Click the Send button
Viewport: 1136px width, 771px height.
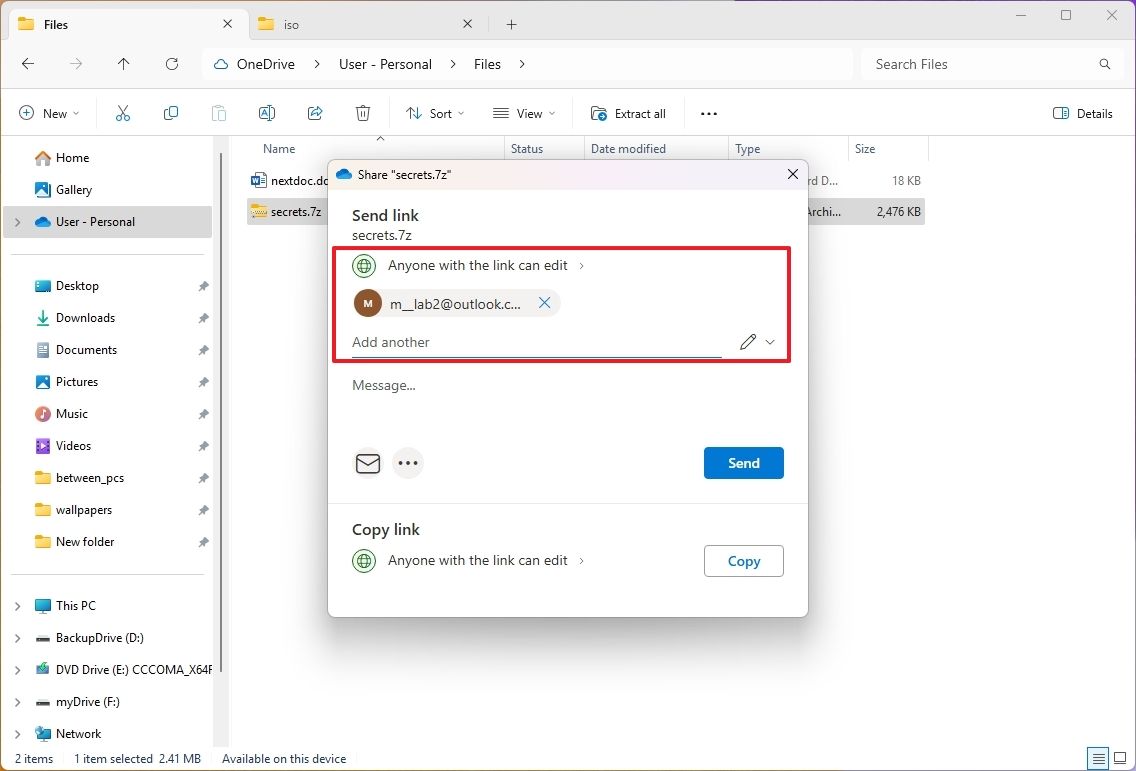[743, 463]
